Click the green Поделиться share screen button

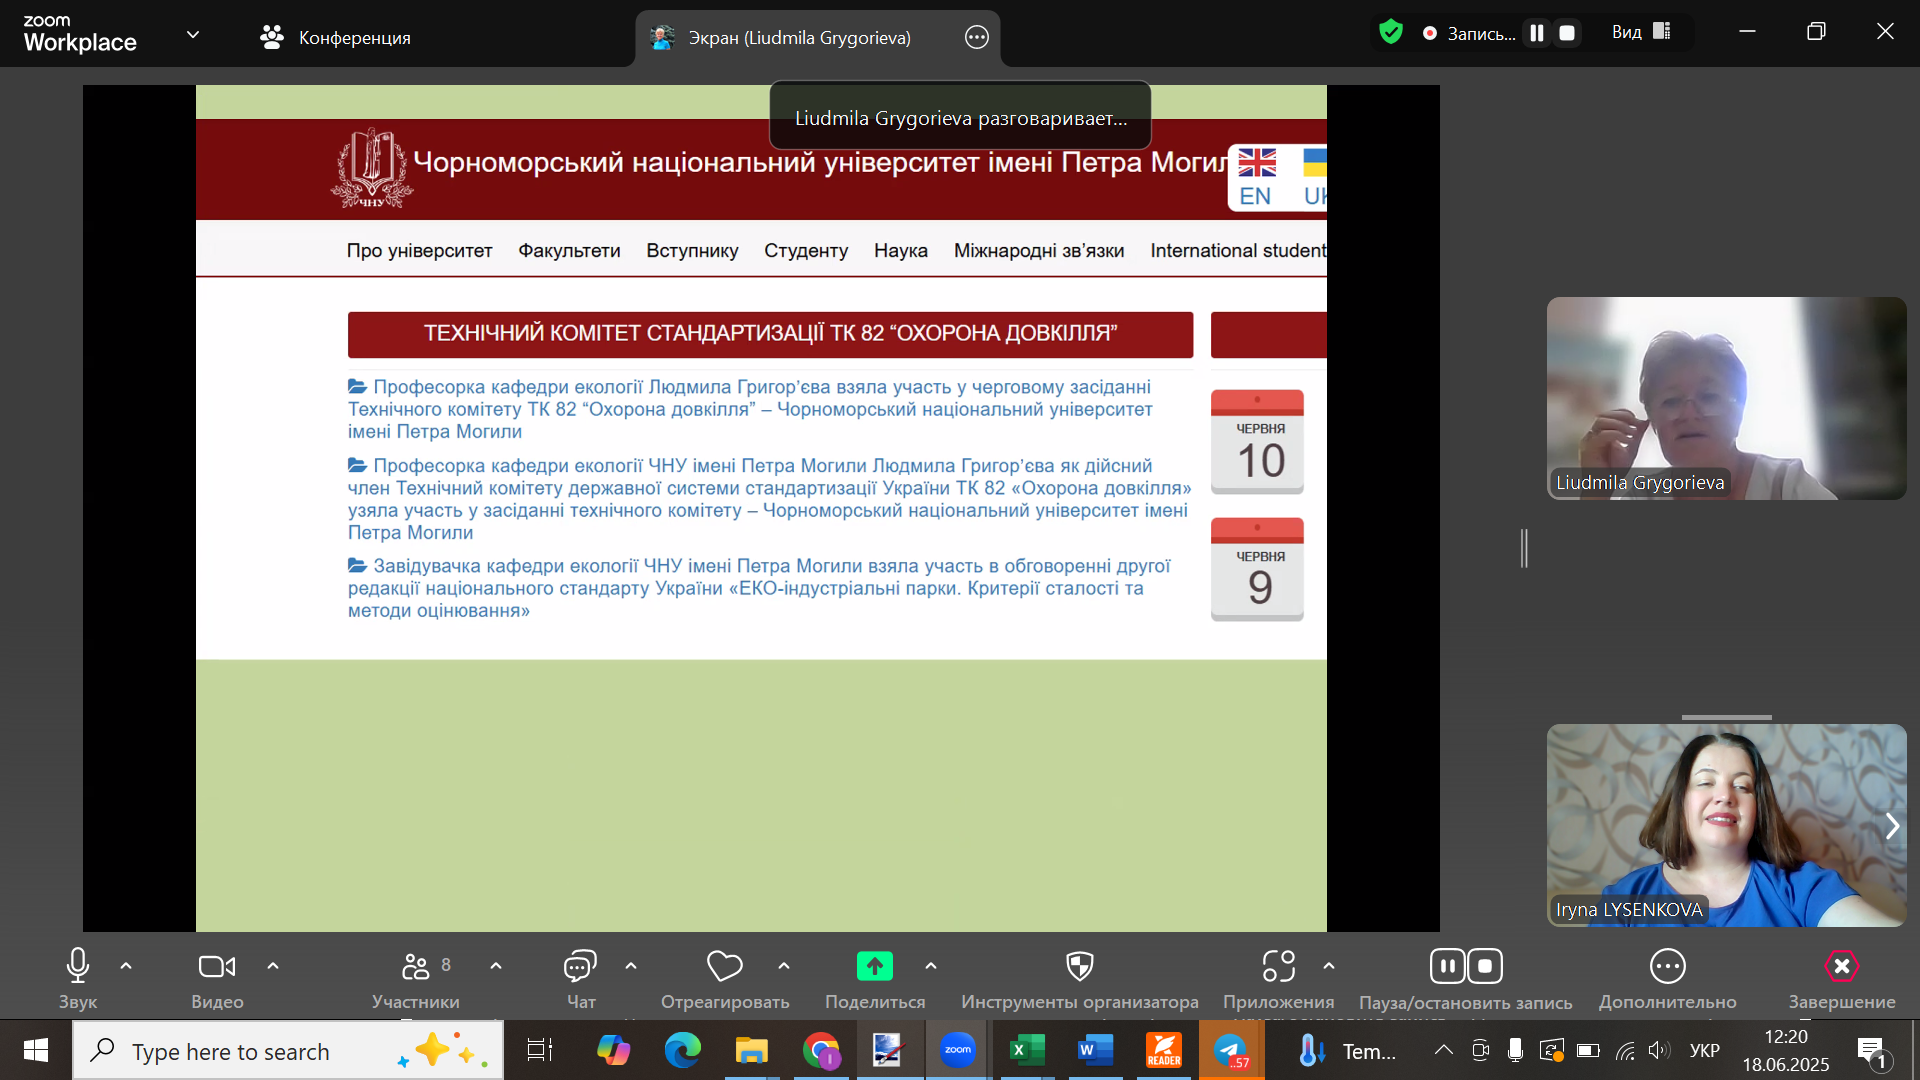(x=875, y=979)
